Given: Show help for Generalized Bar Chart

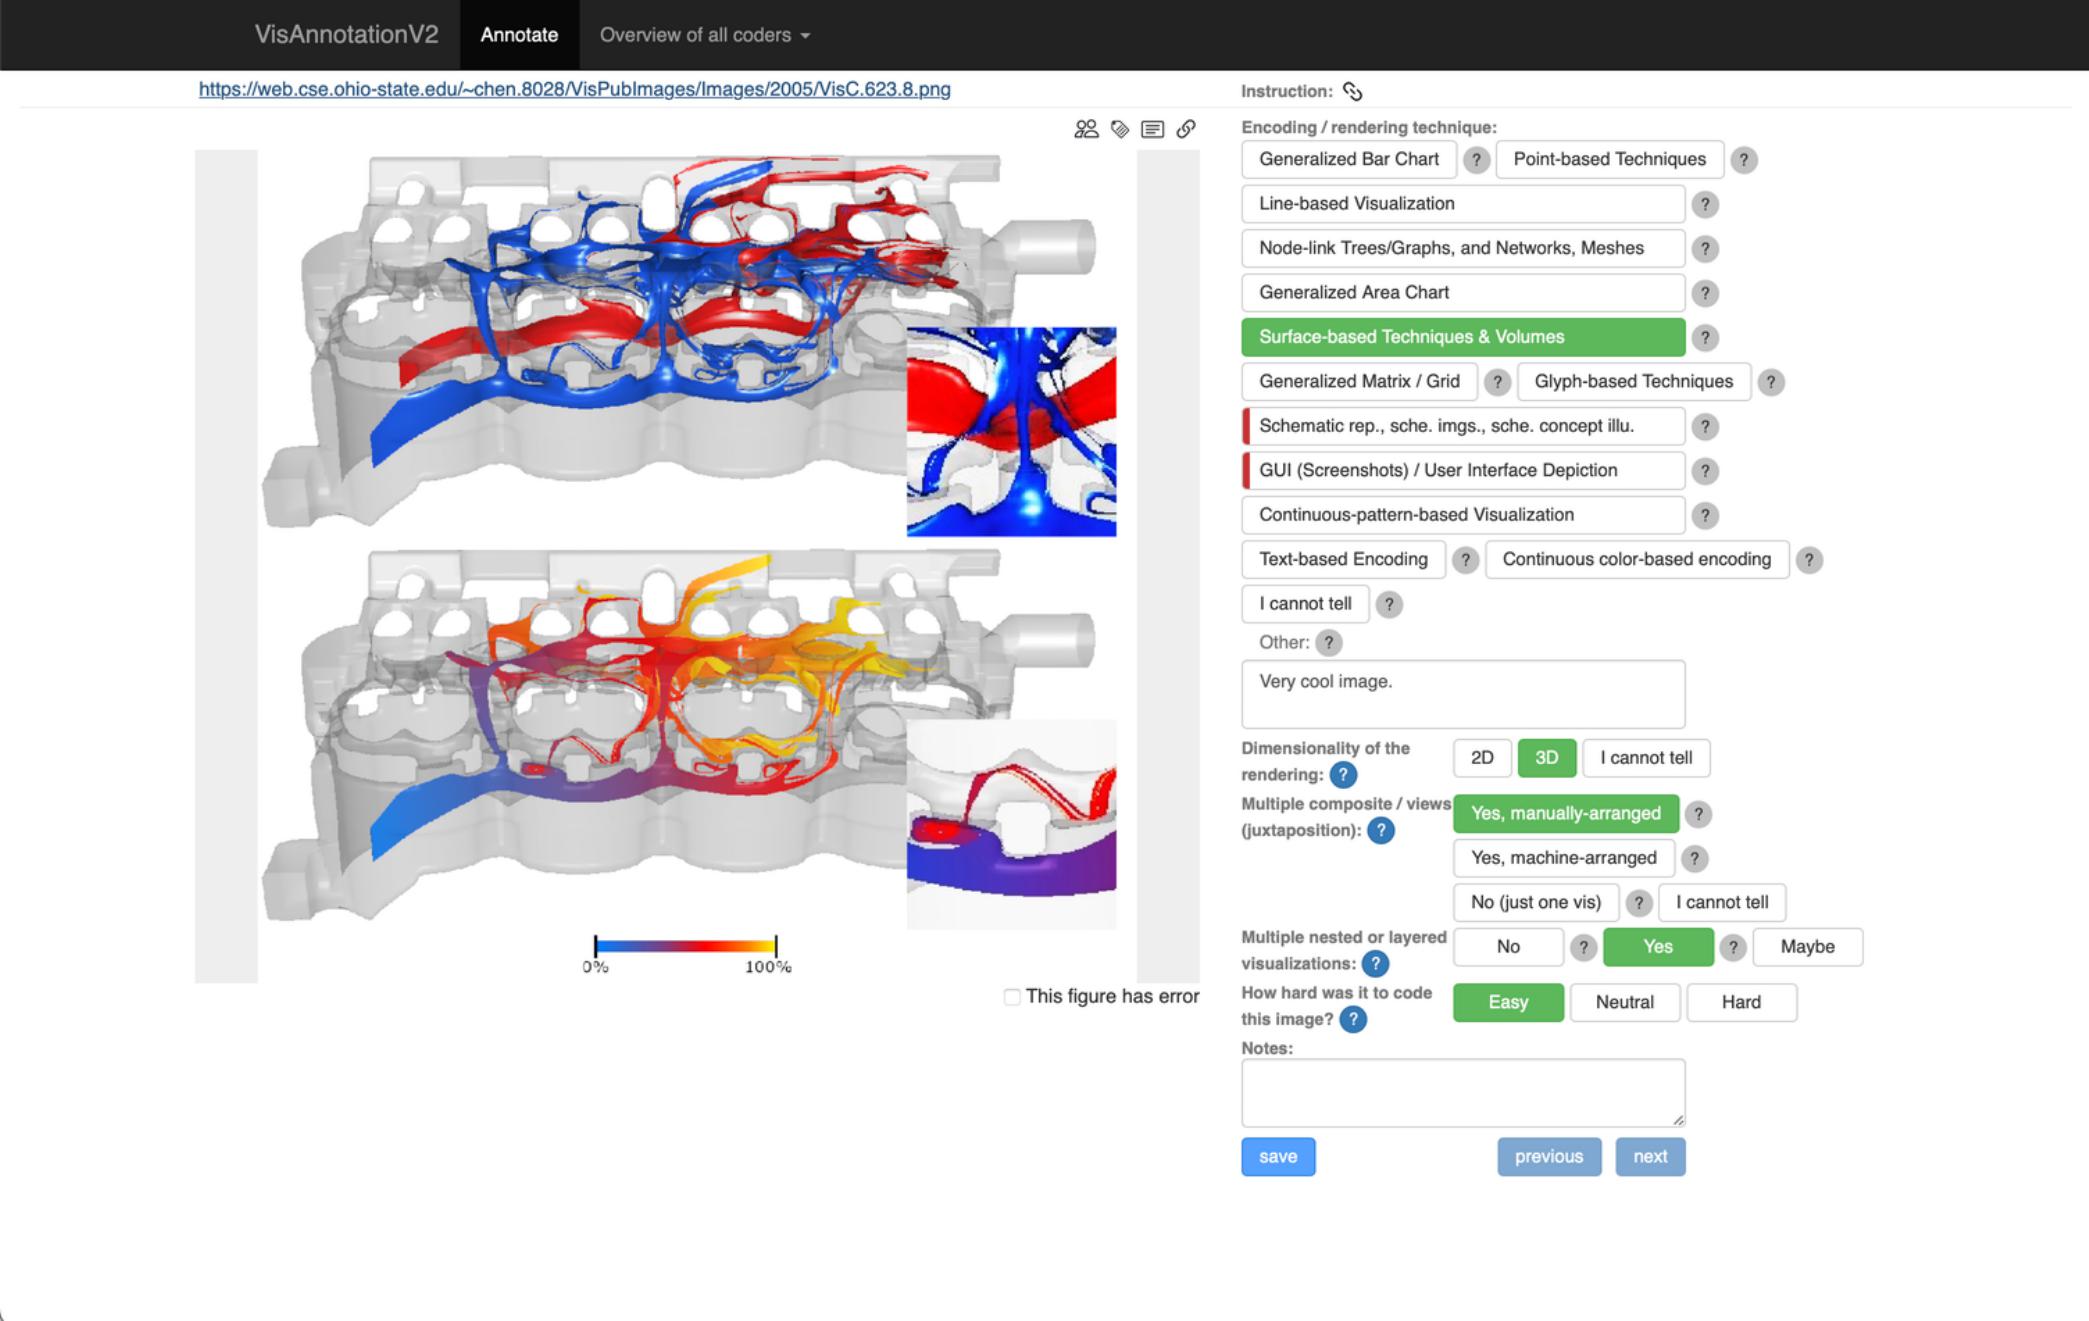Looking at the screenshot, I should (x=1476, y=160).
